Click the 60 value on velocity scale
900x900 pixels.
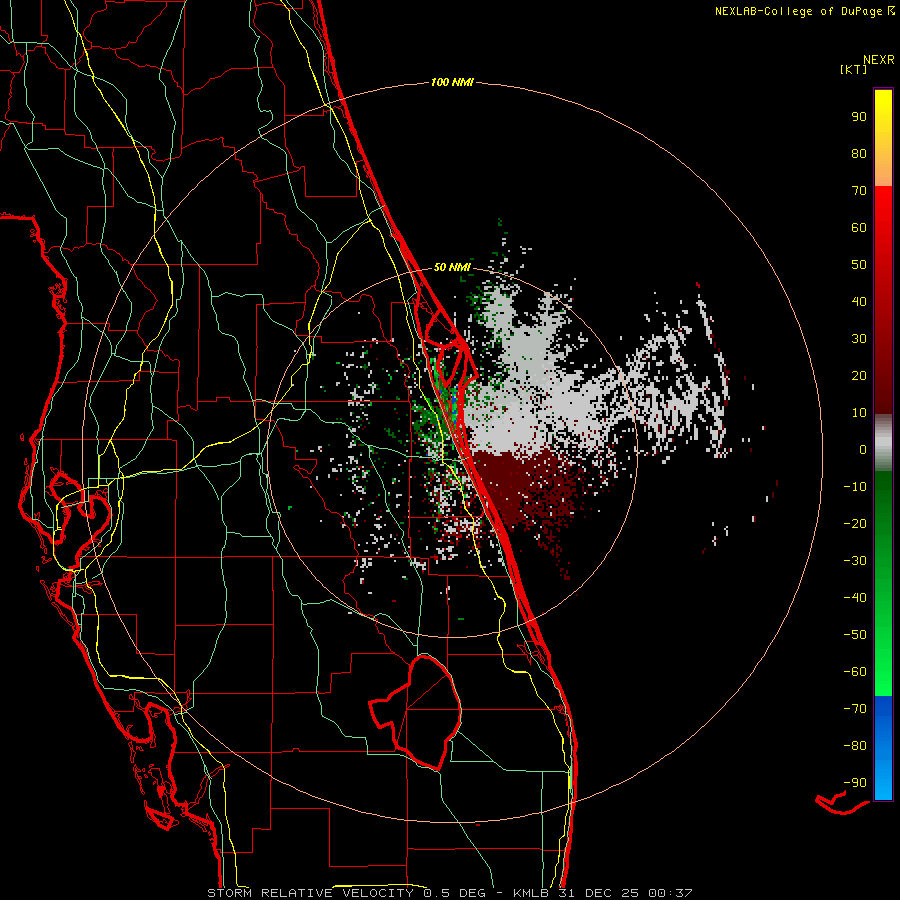click(859, 228)
